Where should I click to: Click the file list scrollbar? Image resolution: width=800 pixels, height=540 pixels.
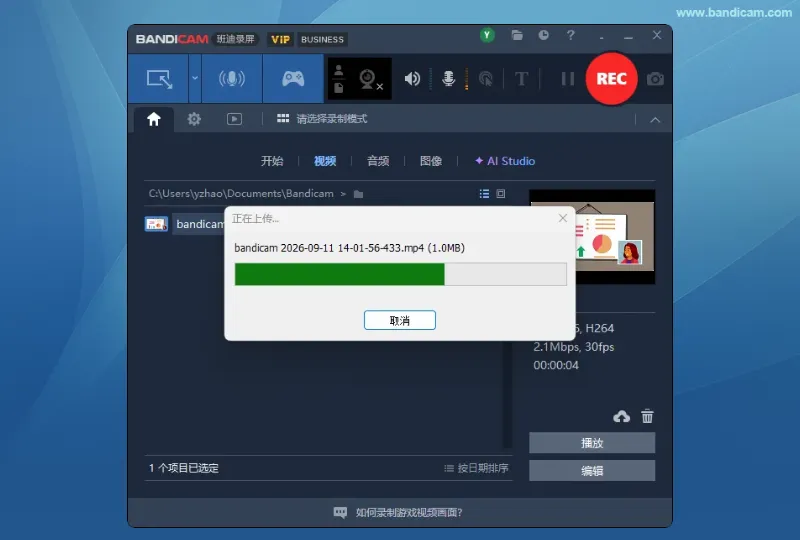click(x=507, y=395)
